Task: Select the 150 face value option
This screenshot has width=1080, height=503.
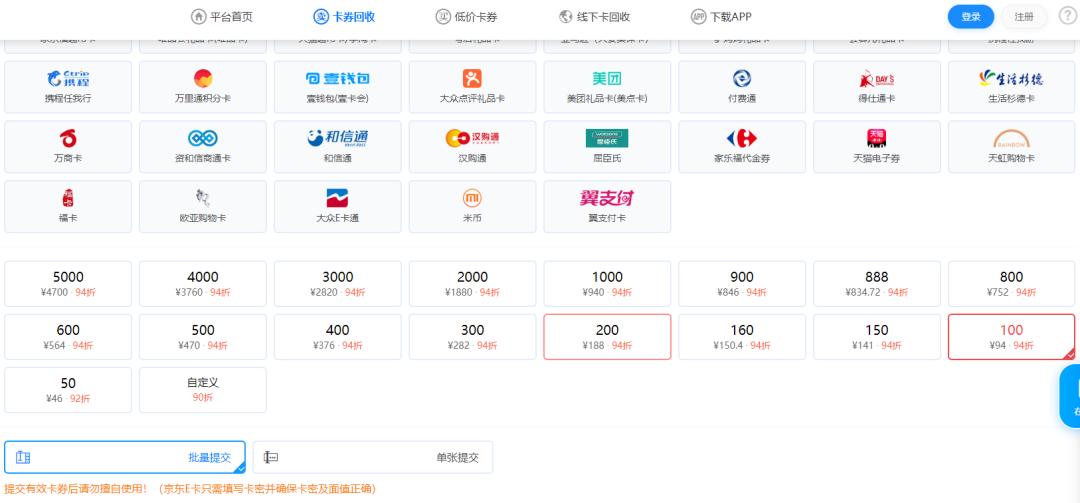Action: tap(877, 337)
